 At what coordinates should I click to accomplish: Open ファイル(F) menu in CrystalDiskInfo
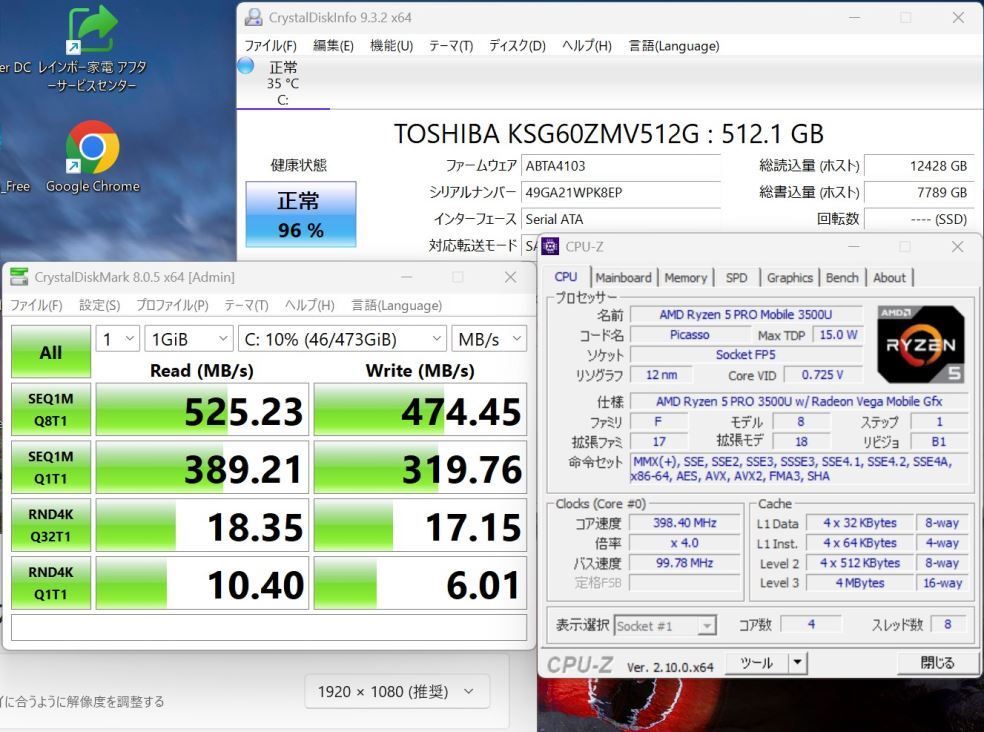tap(270, 46)
